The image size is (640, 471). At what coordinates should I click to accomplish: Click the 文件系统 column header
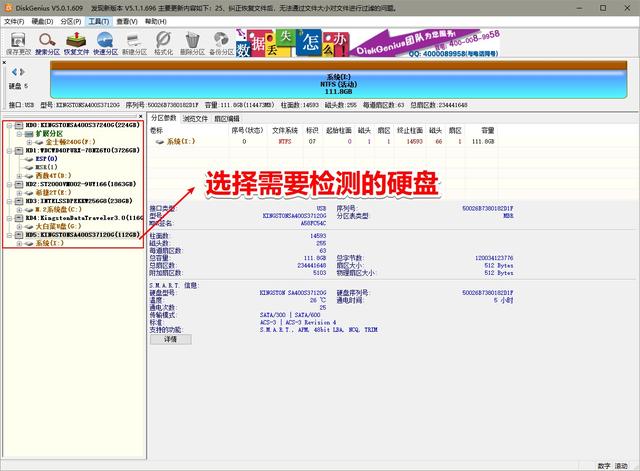tap(285, 131)
